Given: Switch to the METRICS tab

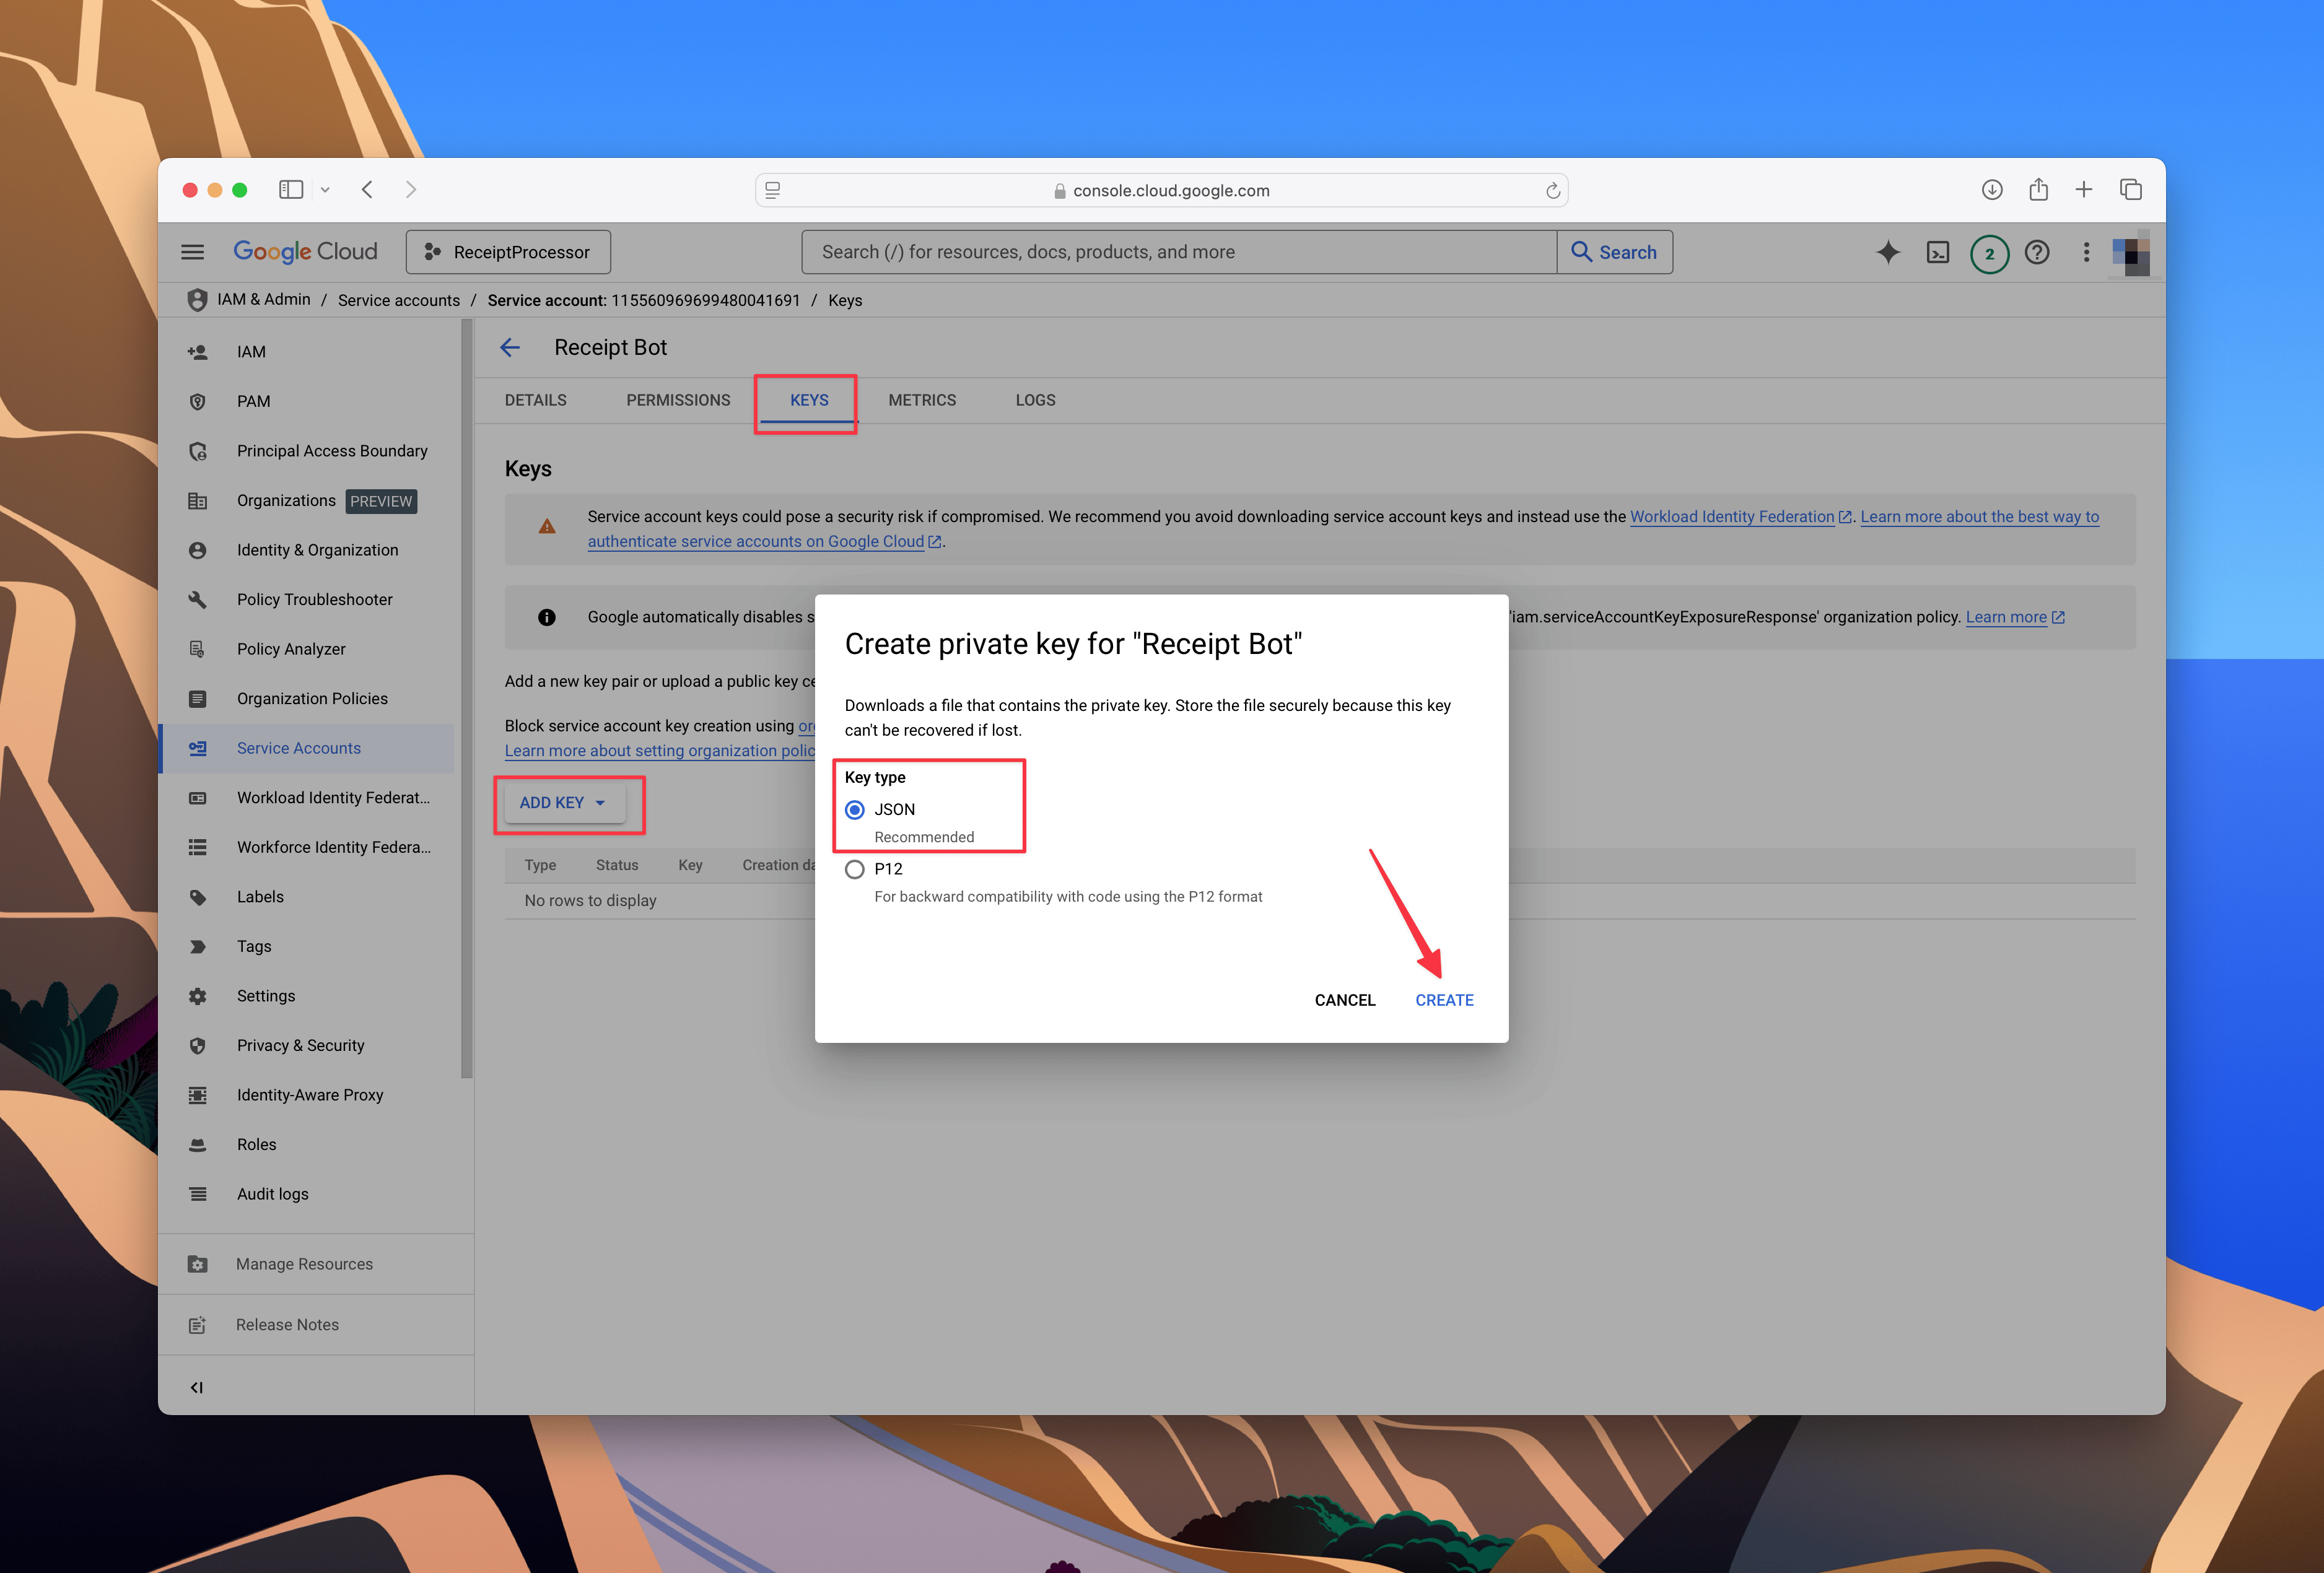Looking at the screenshot, I should (x=922, y=400).
